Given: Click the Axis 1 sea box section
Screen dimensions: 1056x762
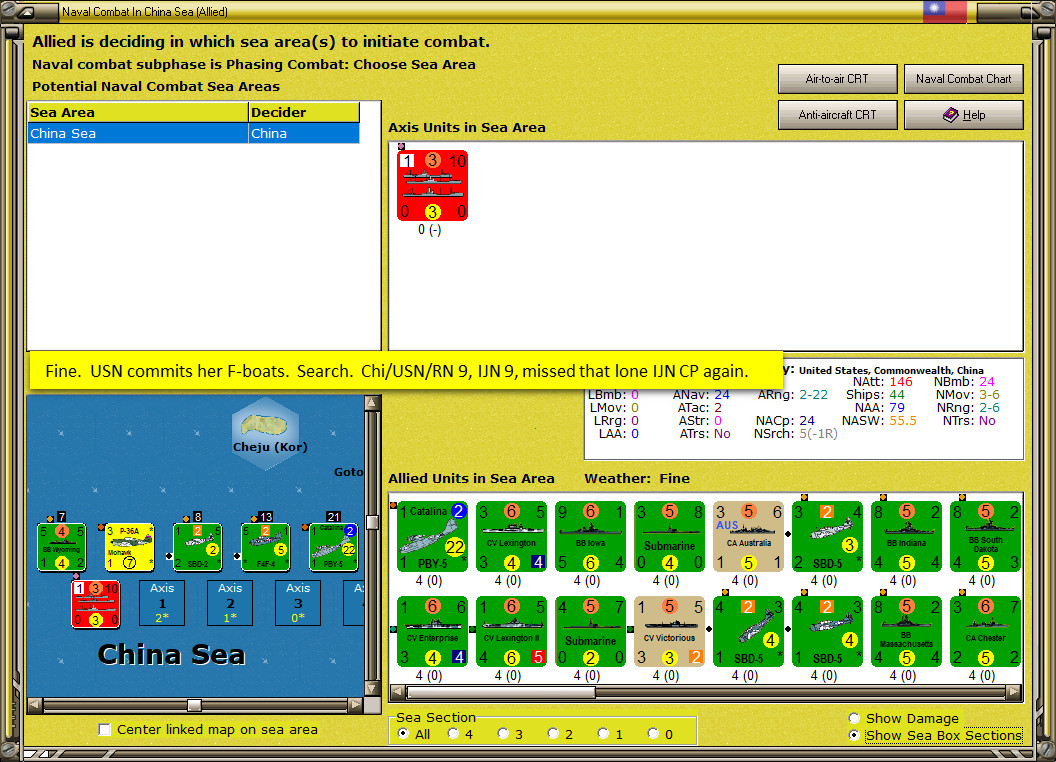Looking at the screenshot, I should 162,603.
